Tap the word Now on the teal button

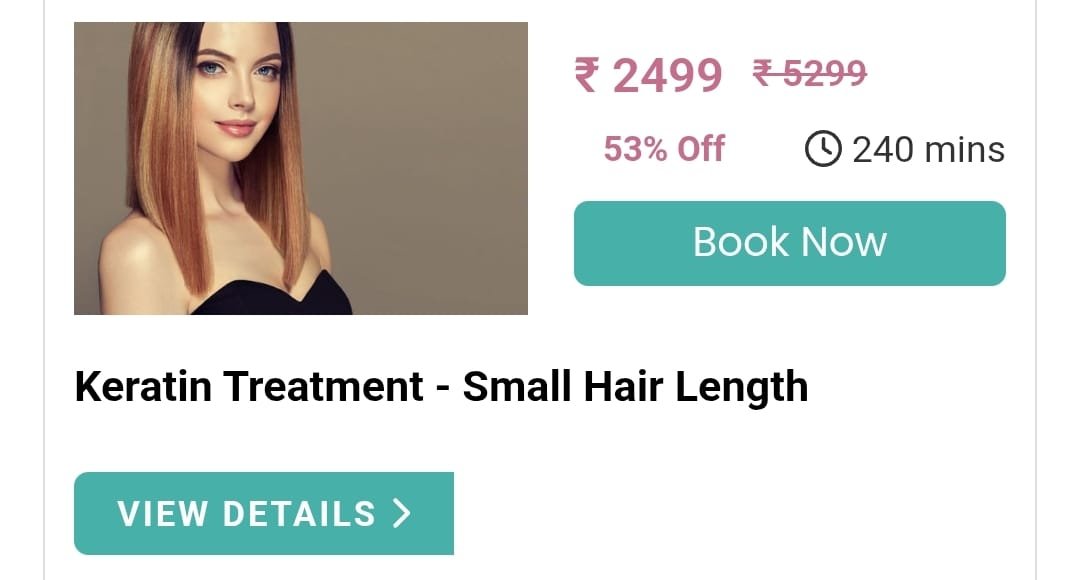pyautogui.click(x=843, y=242)
